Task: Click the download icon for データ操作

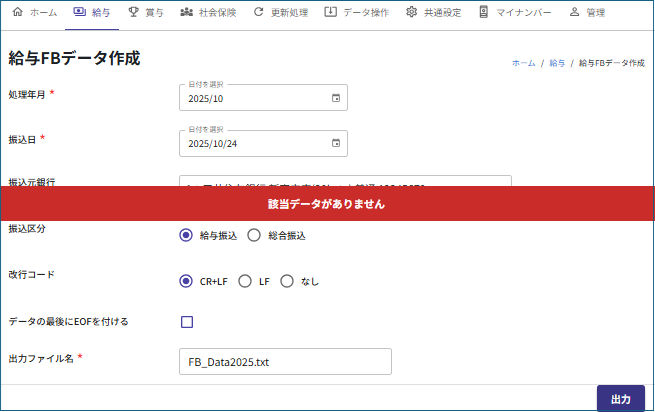Action: point(331,13)
